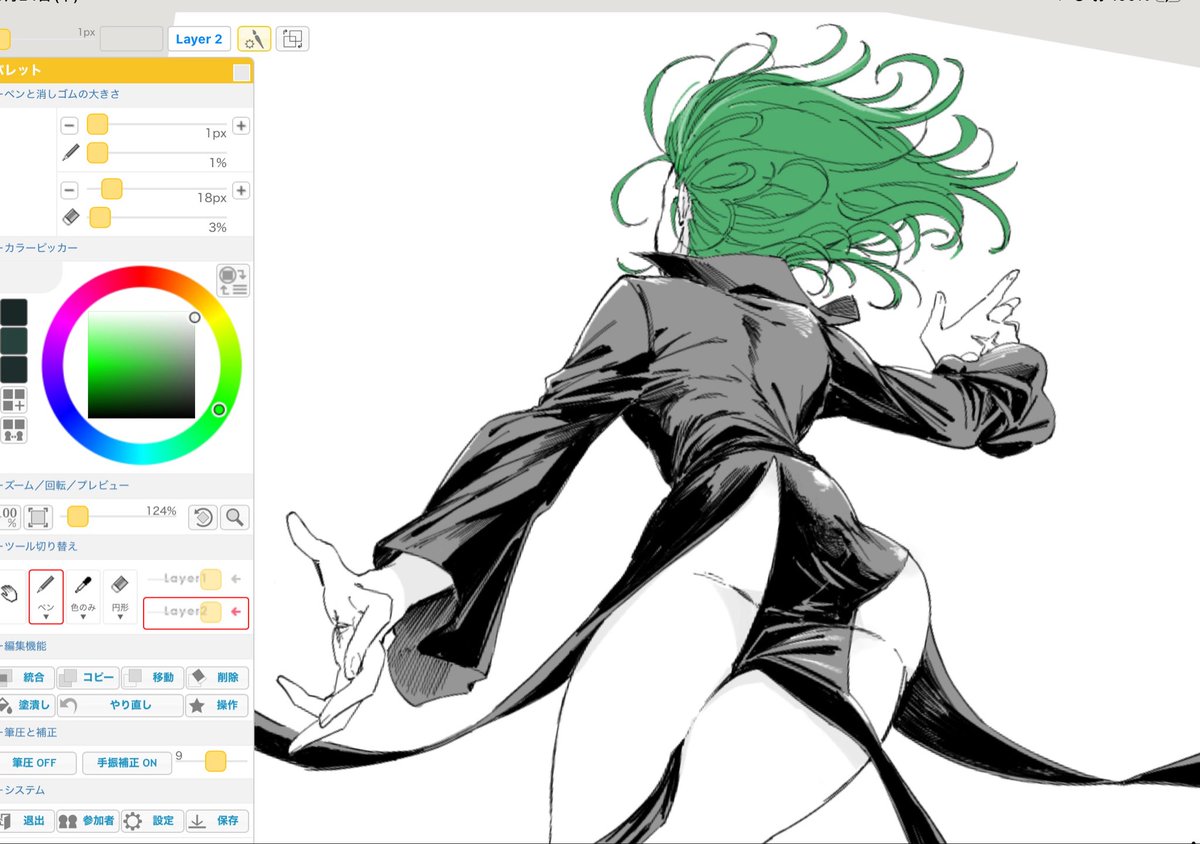
Task: Click the 移動 move button
Action: coord(152,678)
